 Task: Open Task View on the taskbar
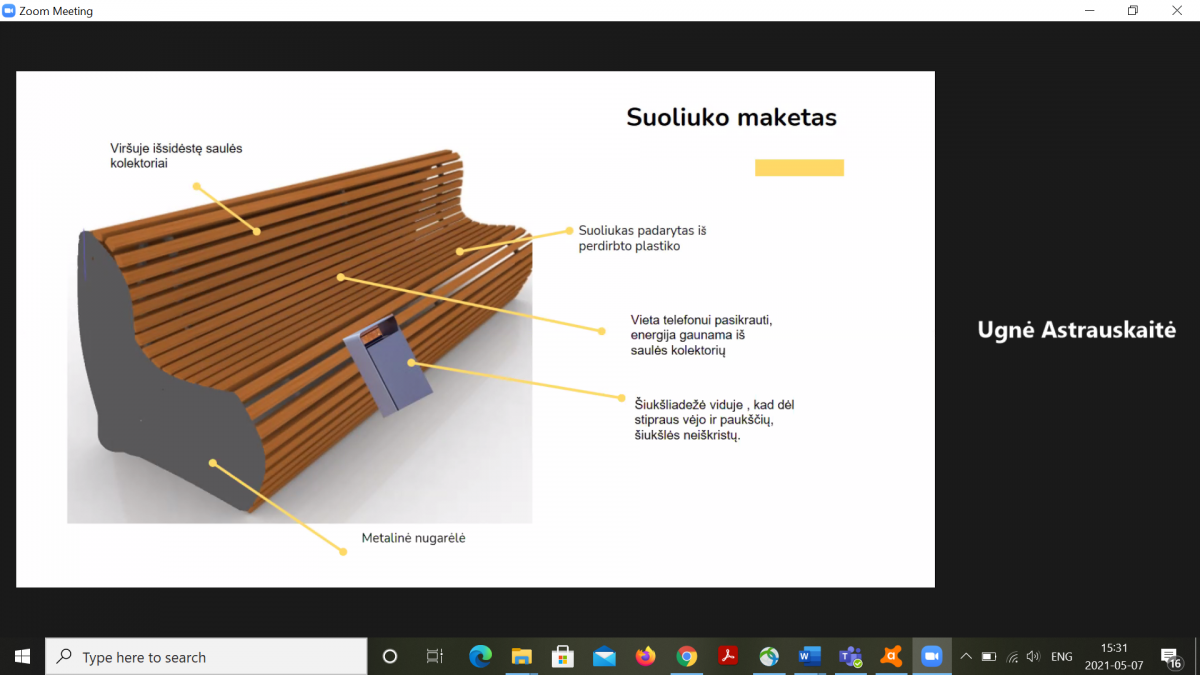pyautogui.click(x=435, y=657)
